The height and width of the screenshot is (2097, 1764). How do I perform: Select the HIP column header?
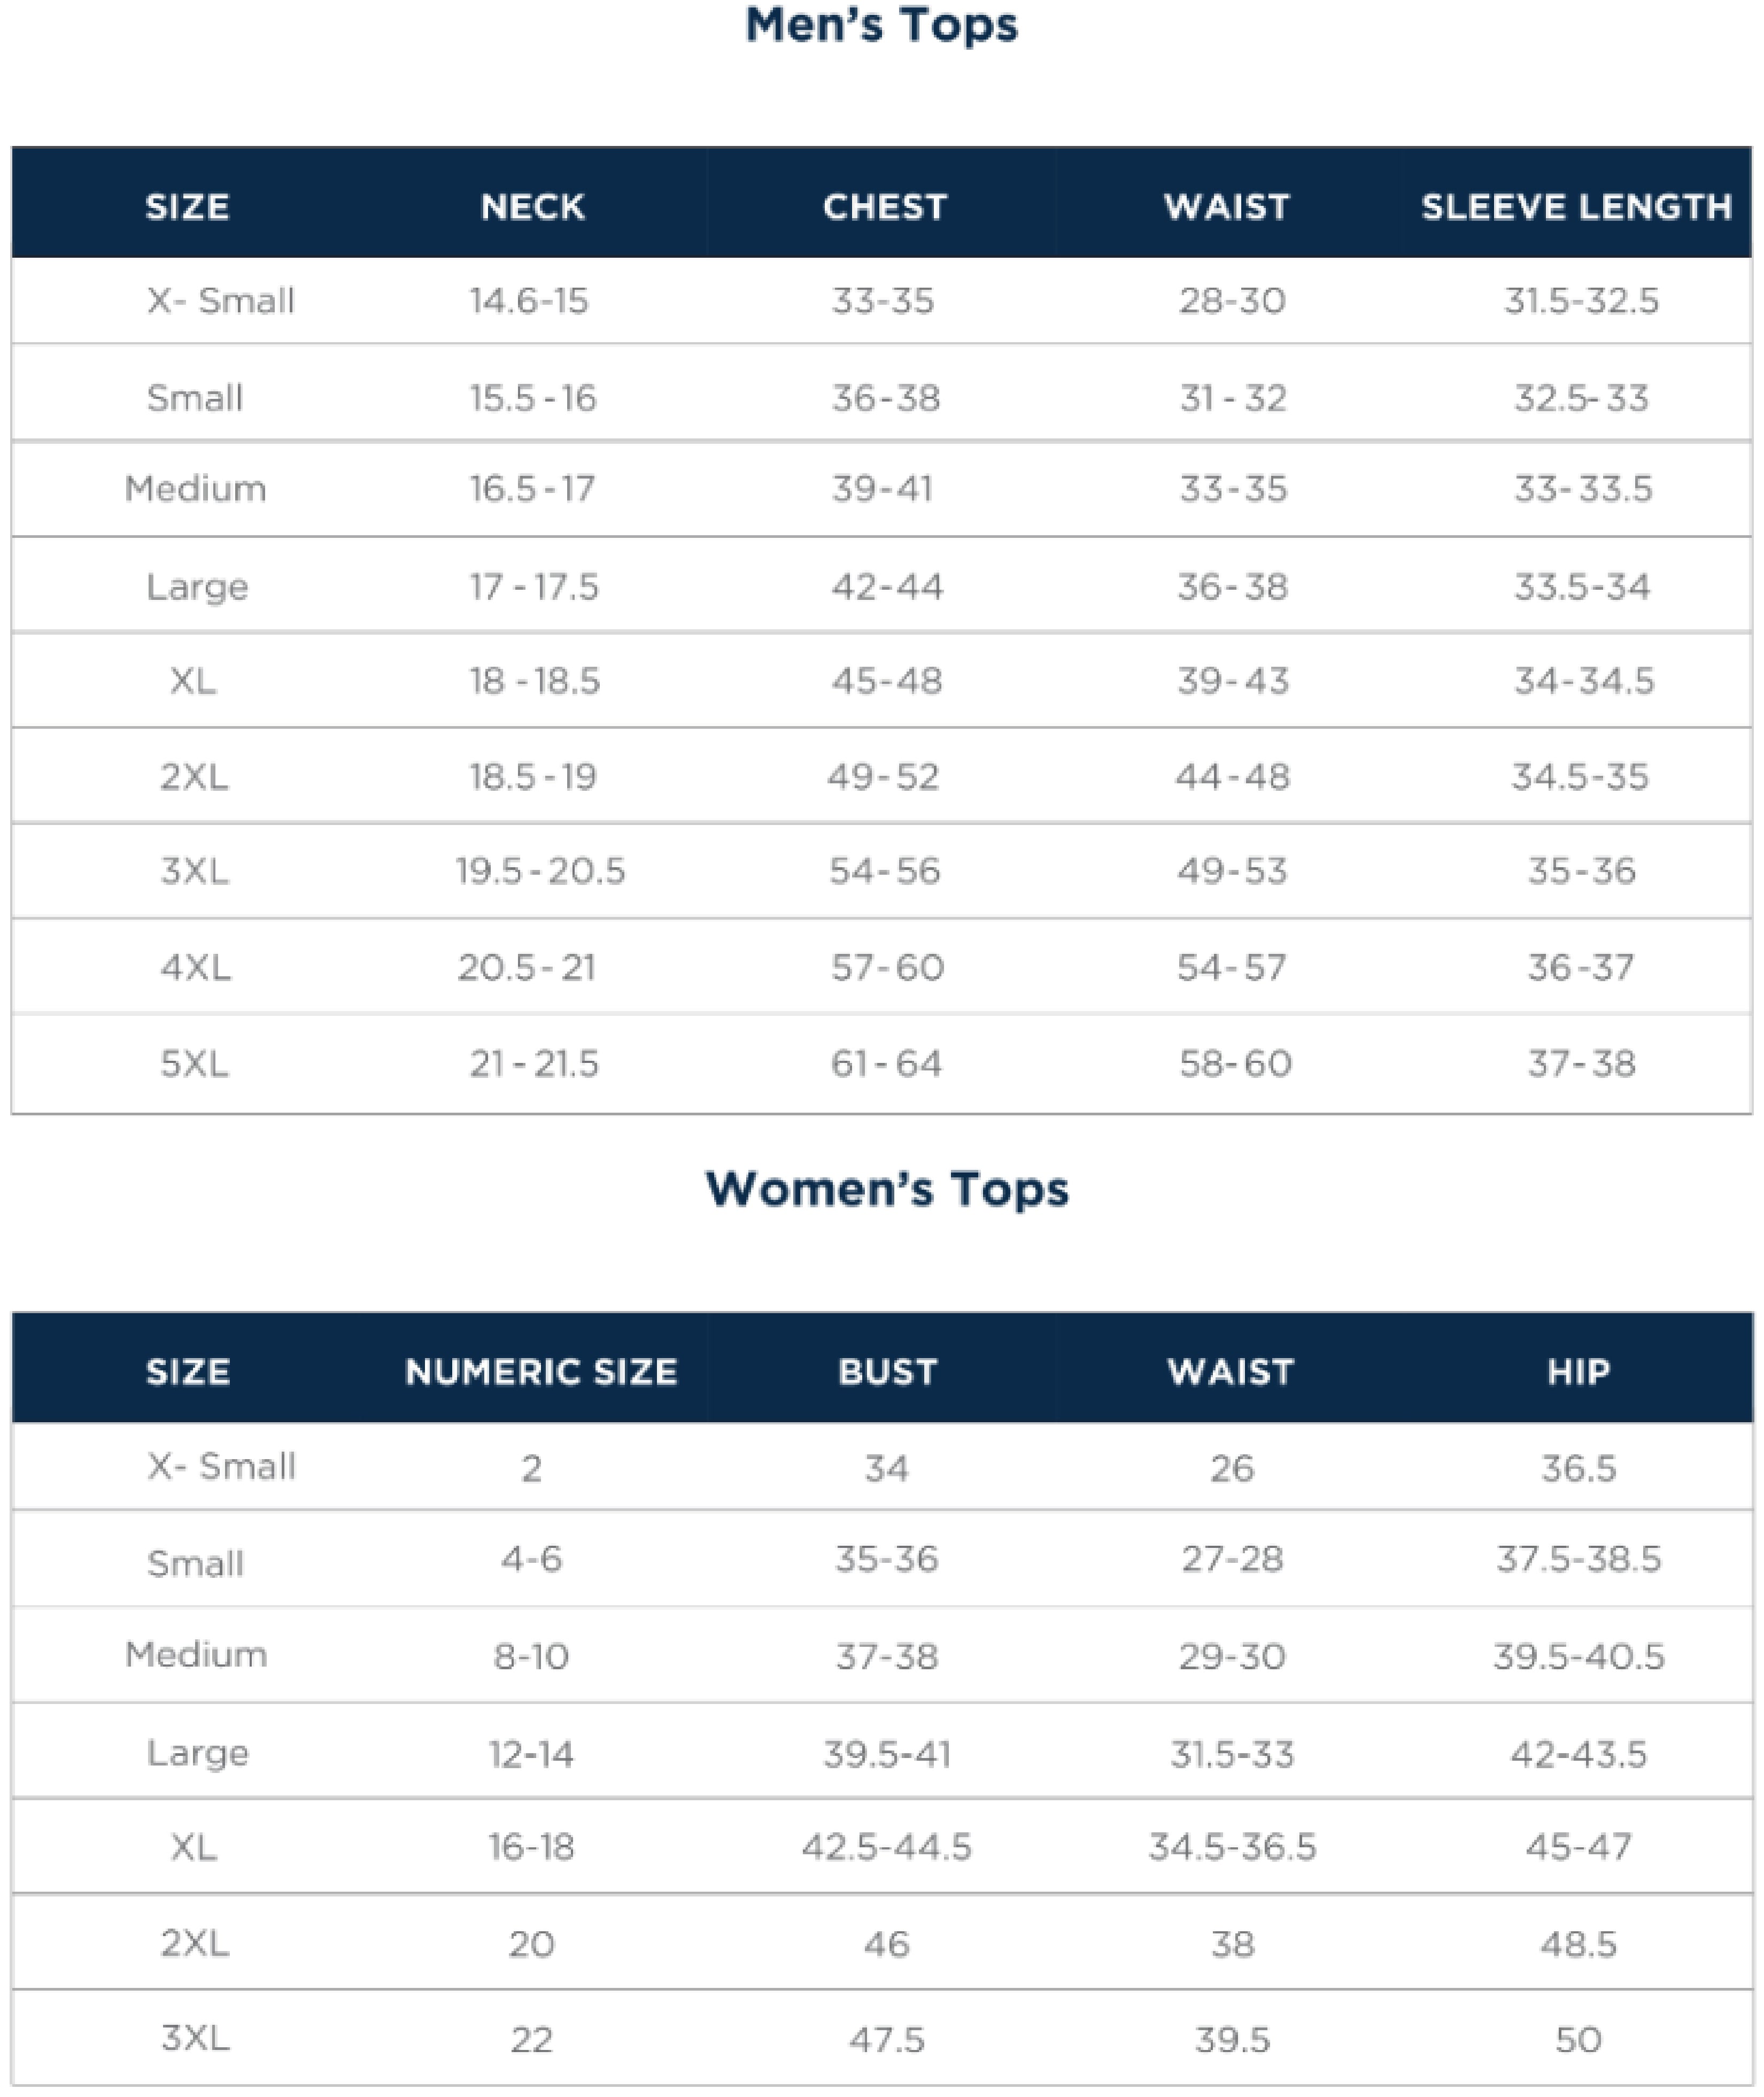tap(1578, 1371)
